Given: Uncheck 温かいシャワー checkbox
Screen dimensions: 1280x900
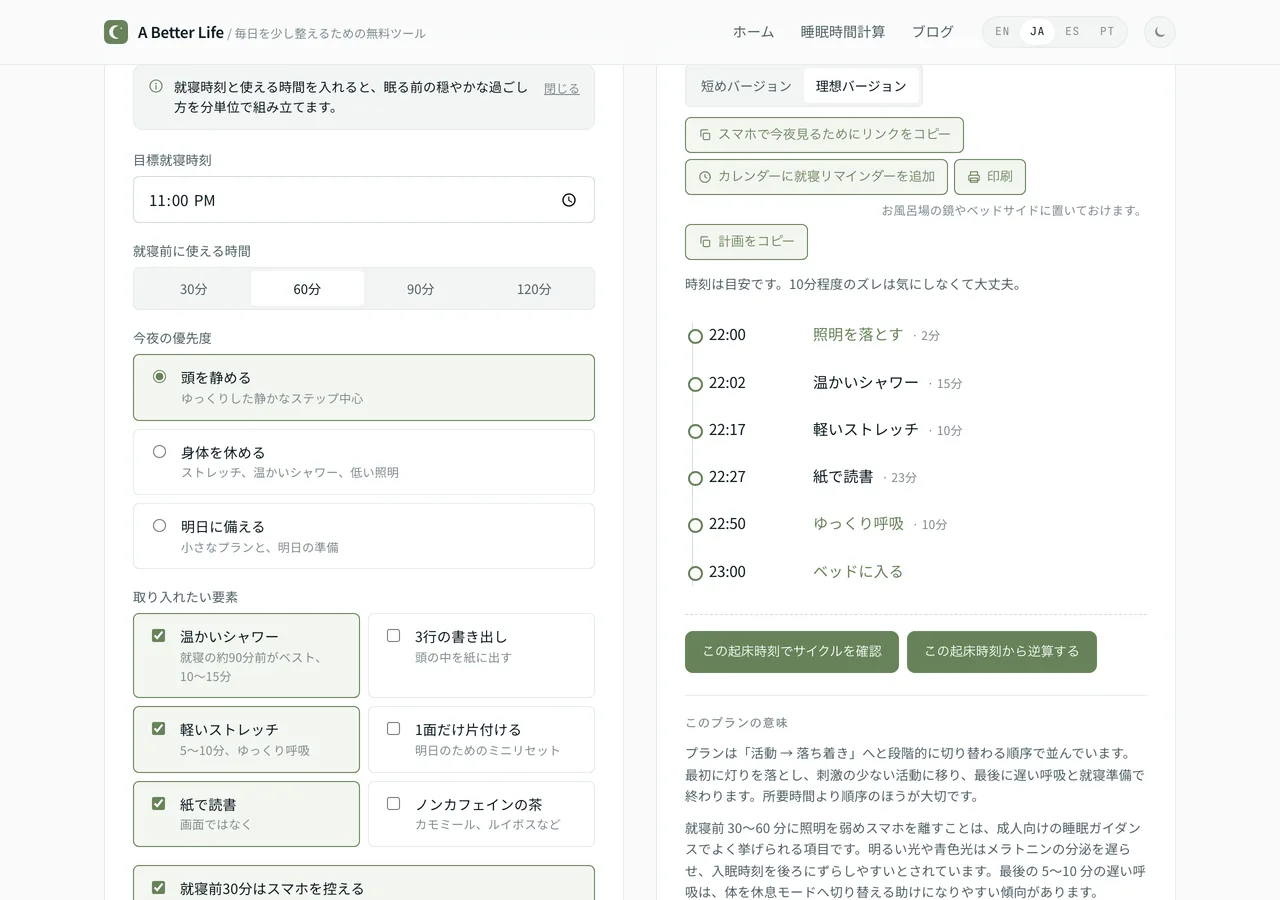Looking at the screenshot, I should (158, 635).
